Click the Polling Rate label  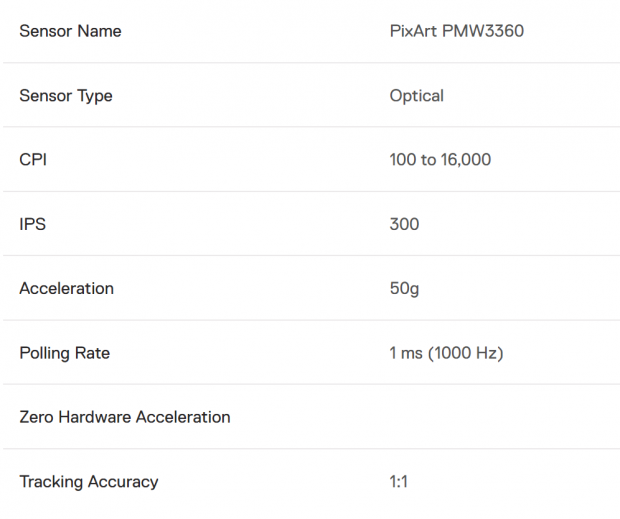65,353
